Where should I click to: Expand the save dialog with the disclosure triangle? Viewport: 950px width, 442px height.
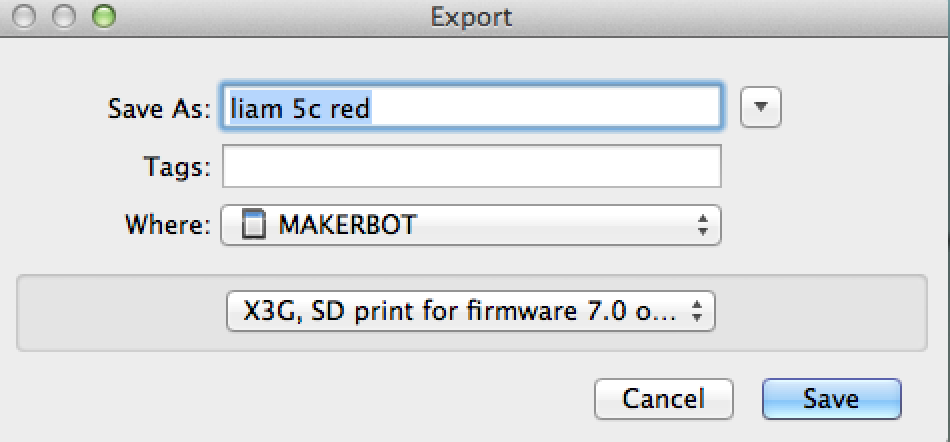pos(760,108)
